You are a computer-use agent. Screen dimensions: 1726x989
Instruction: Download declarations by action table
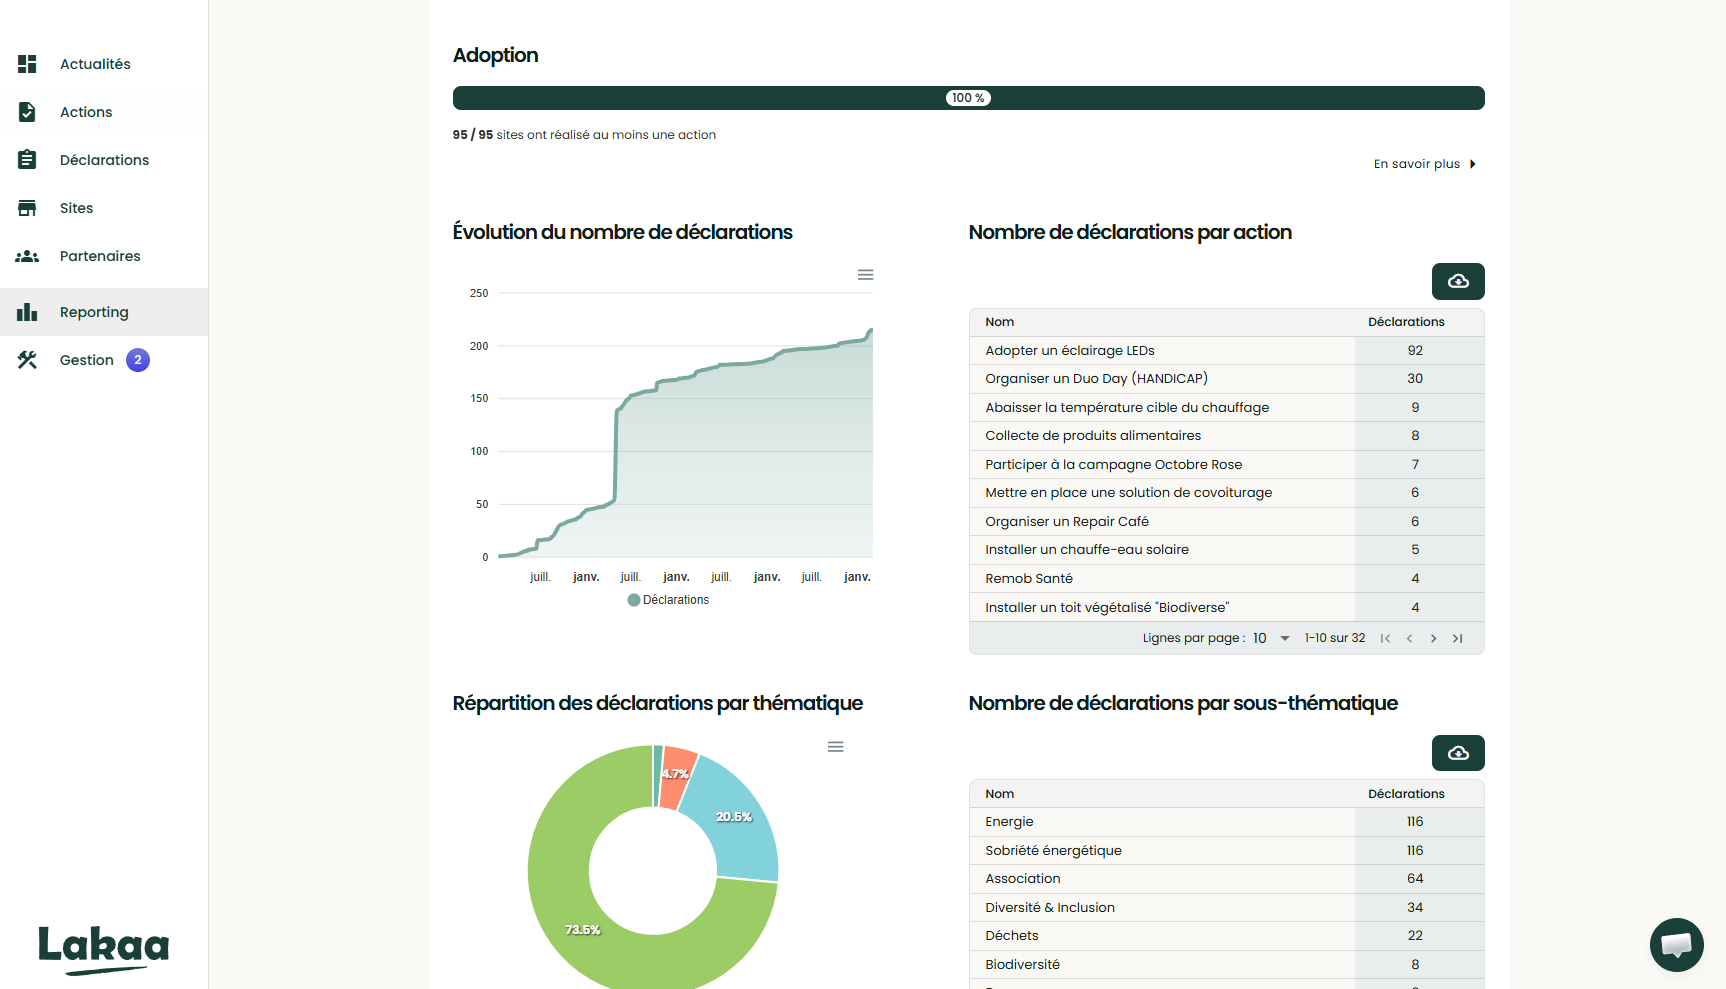point(1458,281)
